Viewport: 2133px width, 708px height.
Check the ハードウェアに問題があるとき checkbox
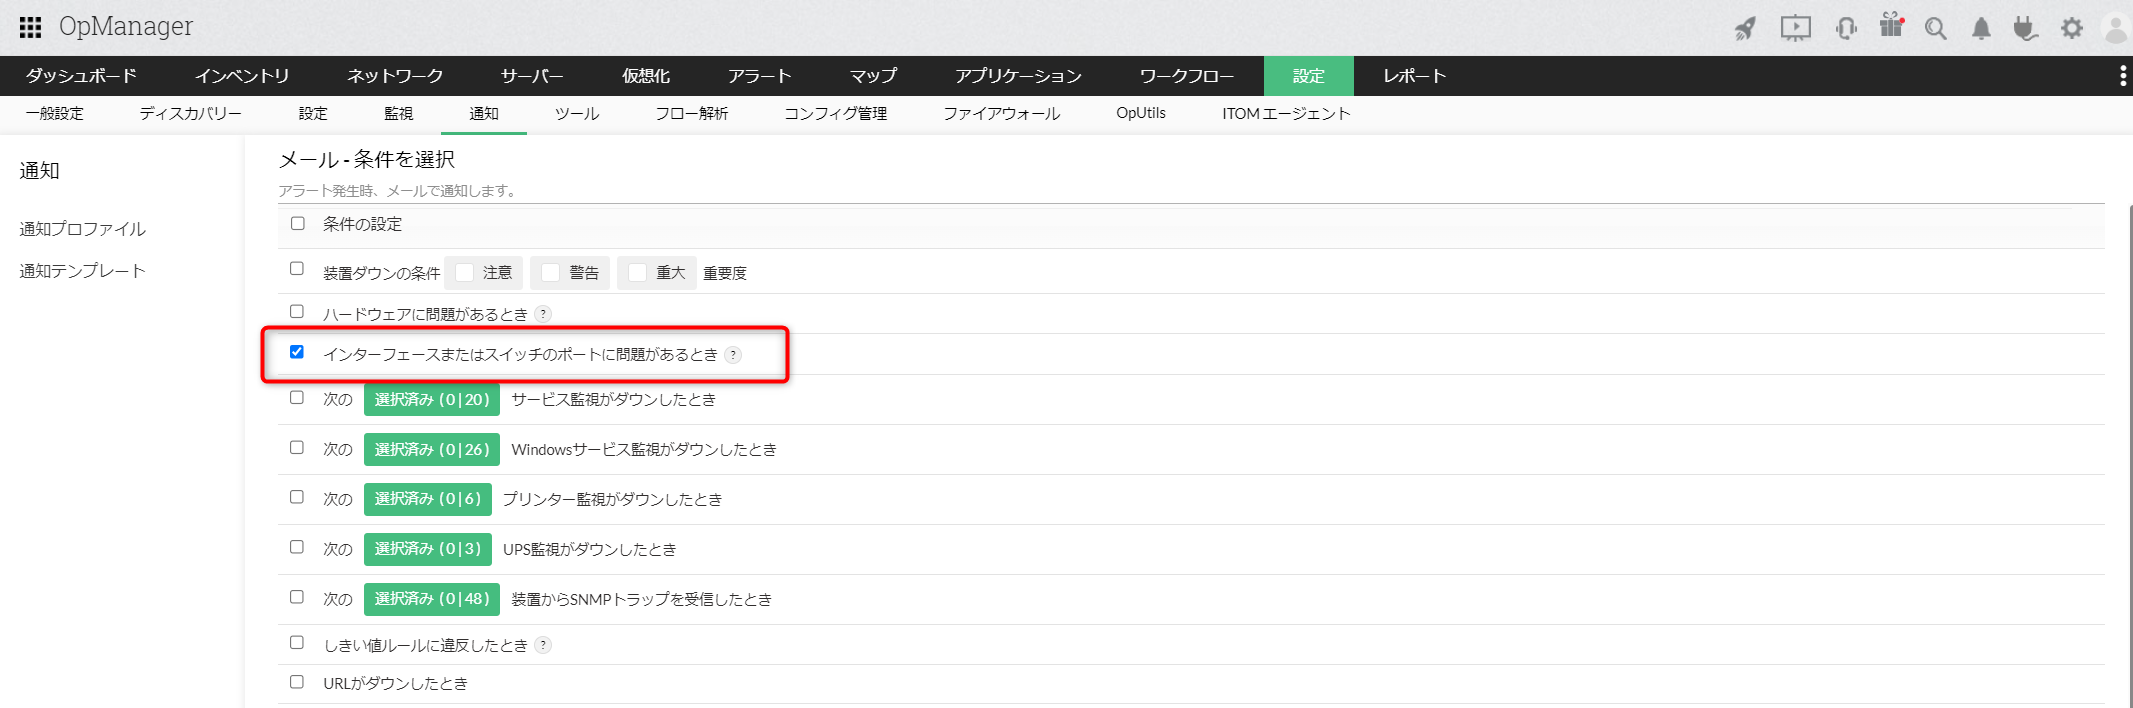pyautogui.click(x=297, y=312)
